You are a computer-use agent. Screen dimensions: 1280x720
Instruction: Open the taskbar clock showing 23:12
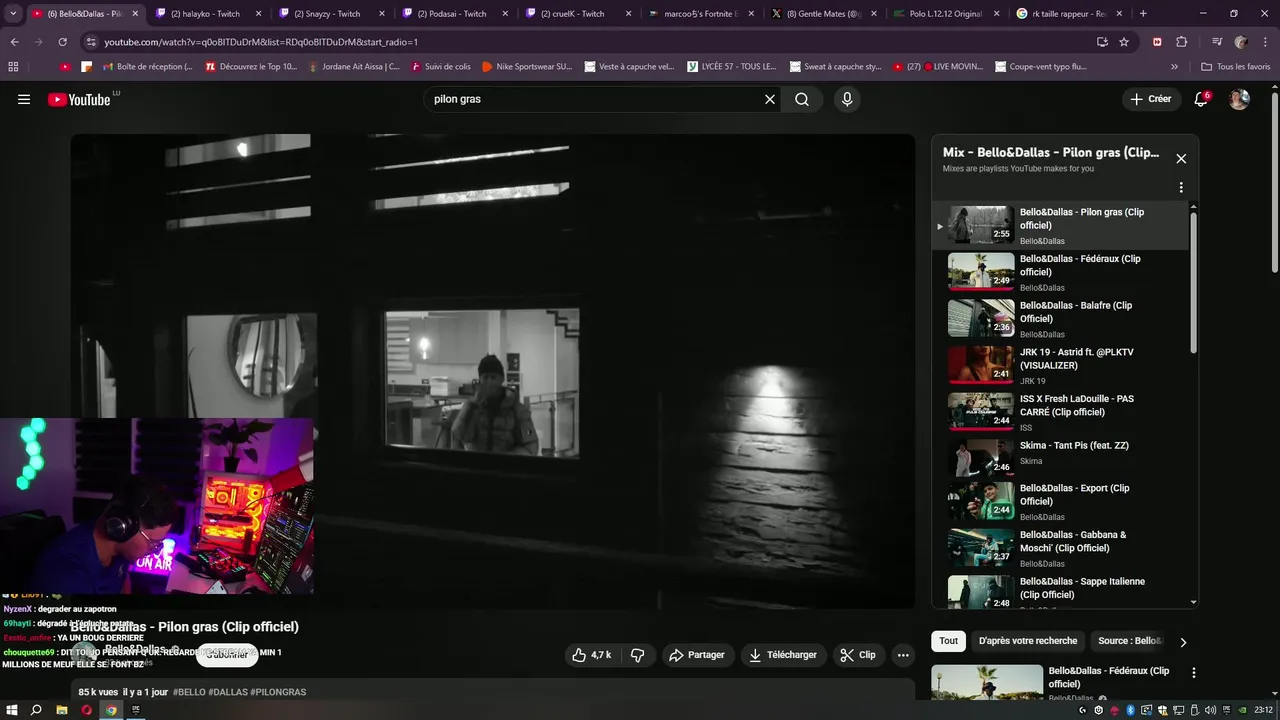click(1262, 710)
